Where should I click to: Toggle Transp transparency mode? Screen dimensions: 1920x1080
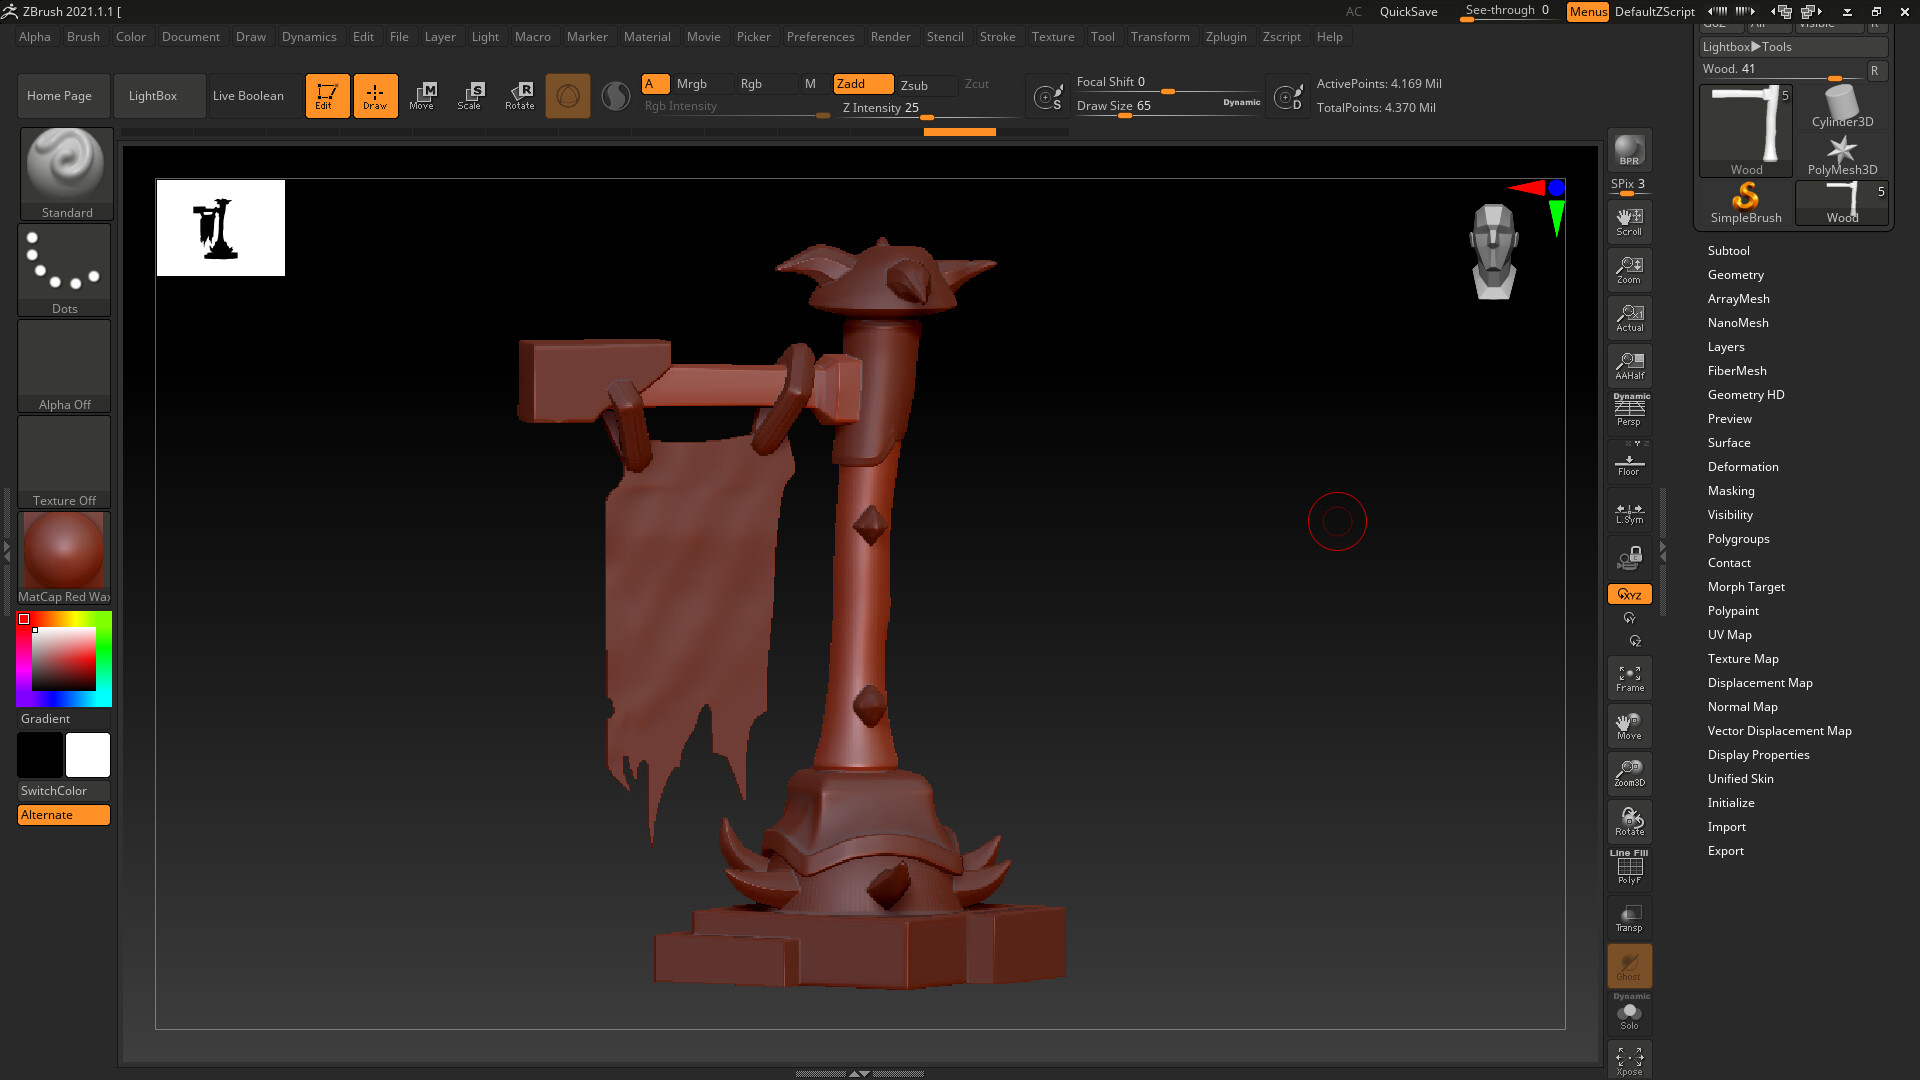[1629, 918]
